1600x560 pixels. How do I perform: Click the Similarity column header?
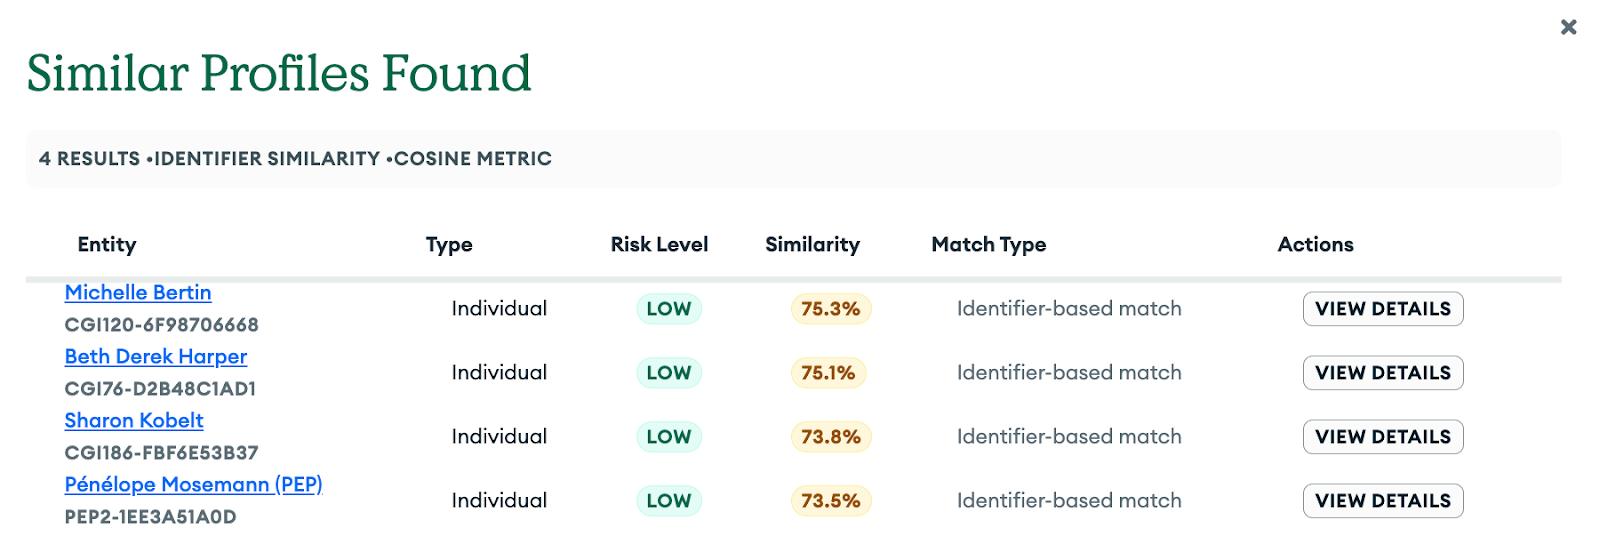[x=812, y=245]
